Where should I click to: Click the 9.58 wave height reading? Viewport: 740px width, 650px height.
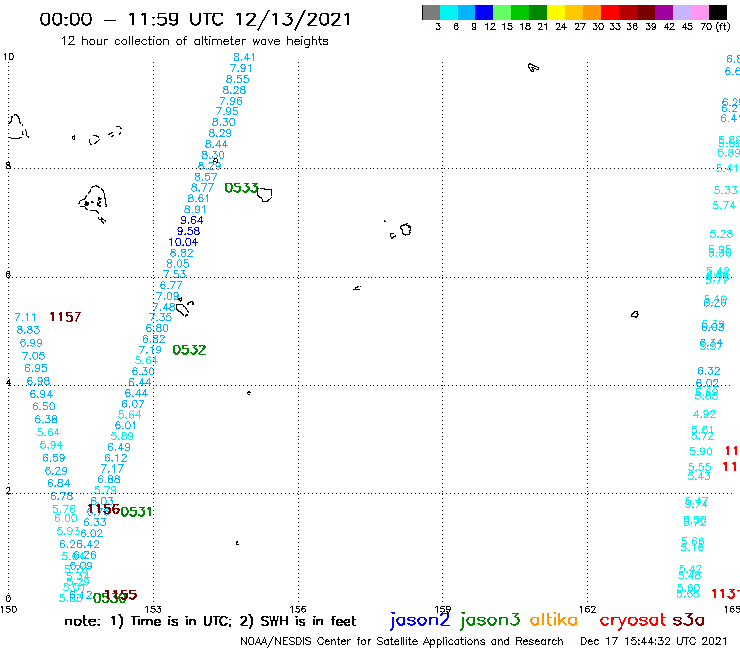point(188,231)
